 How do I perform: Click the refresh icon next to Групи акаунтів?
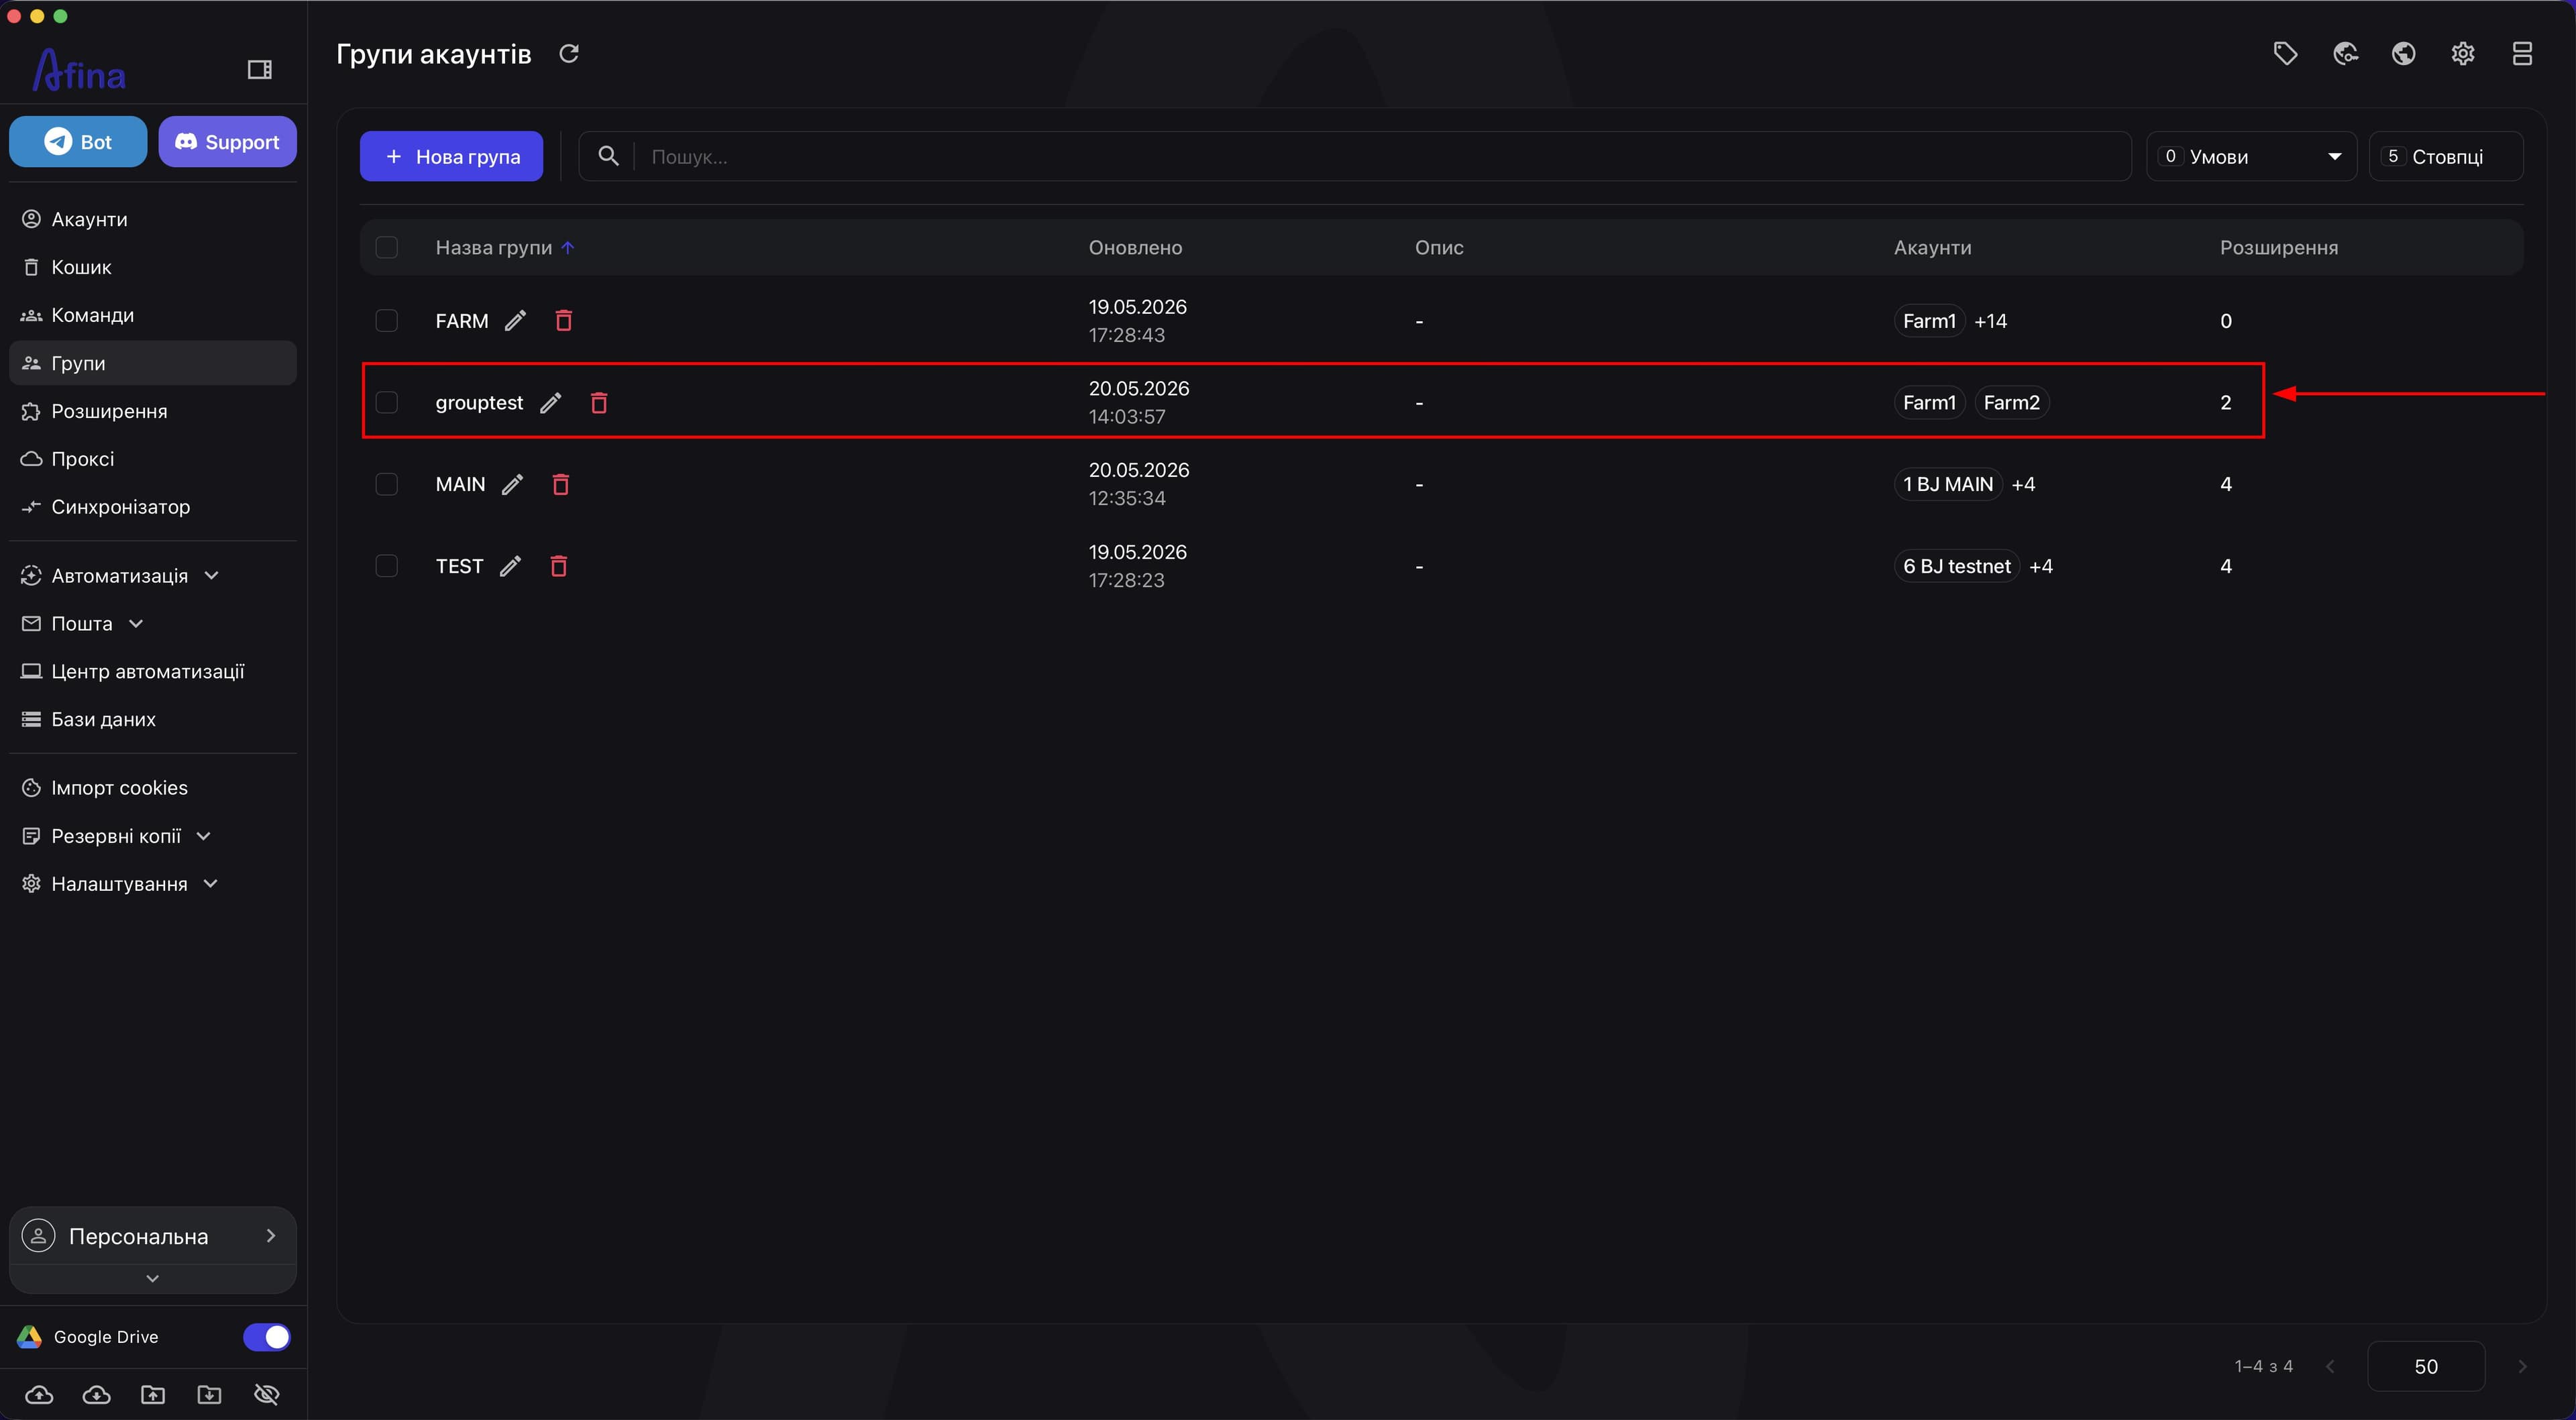tap(569, 54)
